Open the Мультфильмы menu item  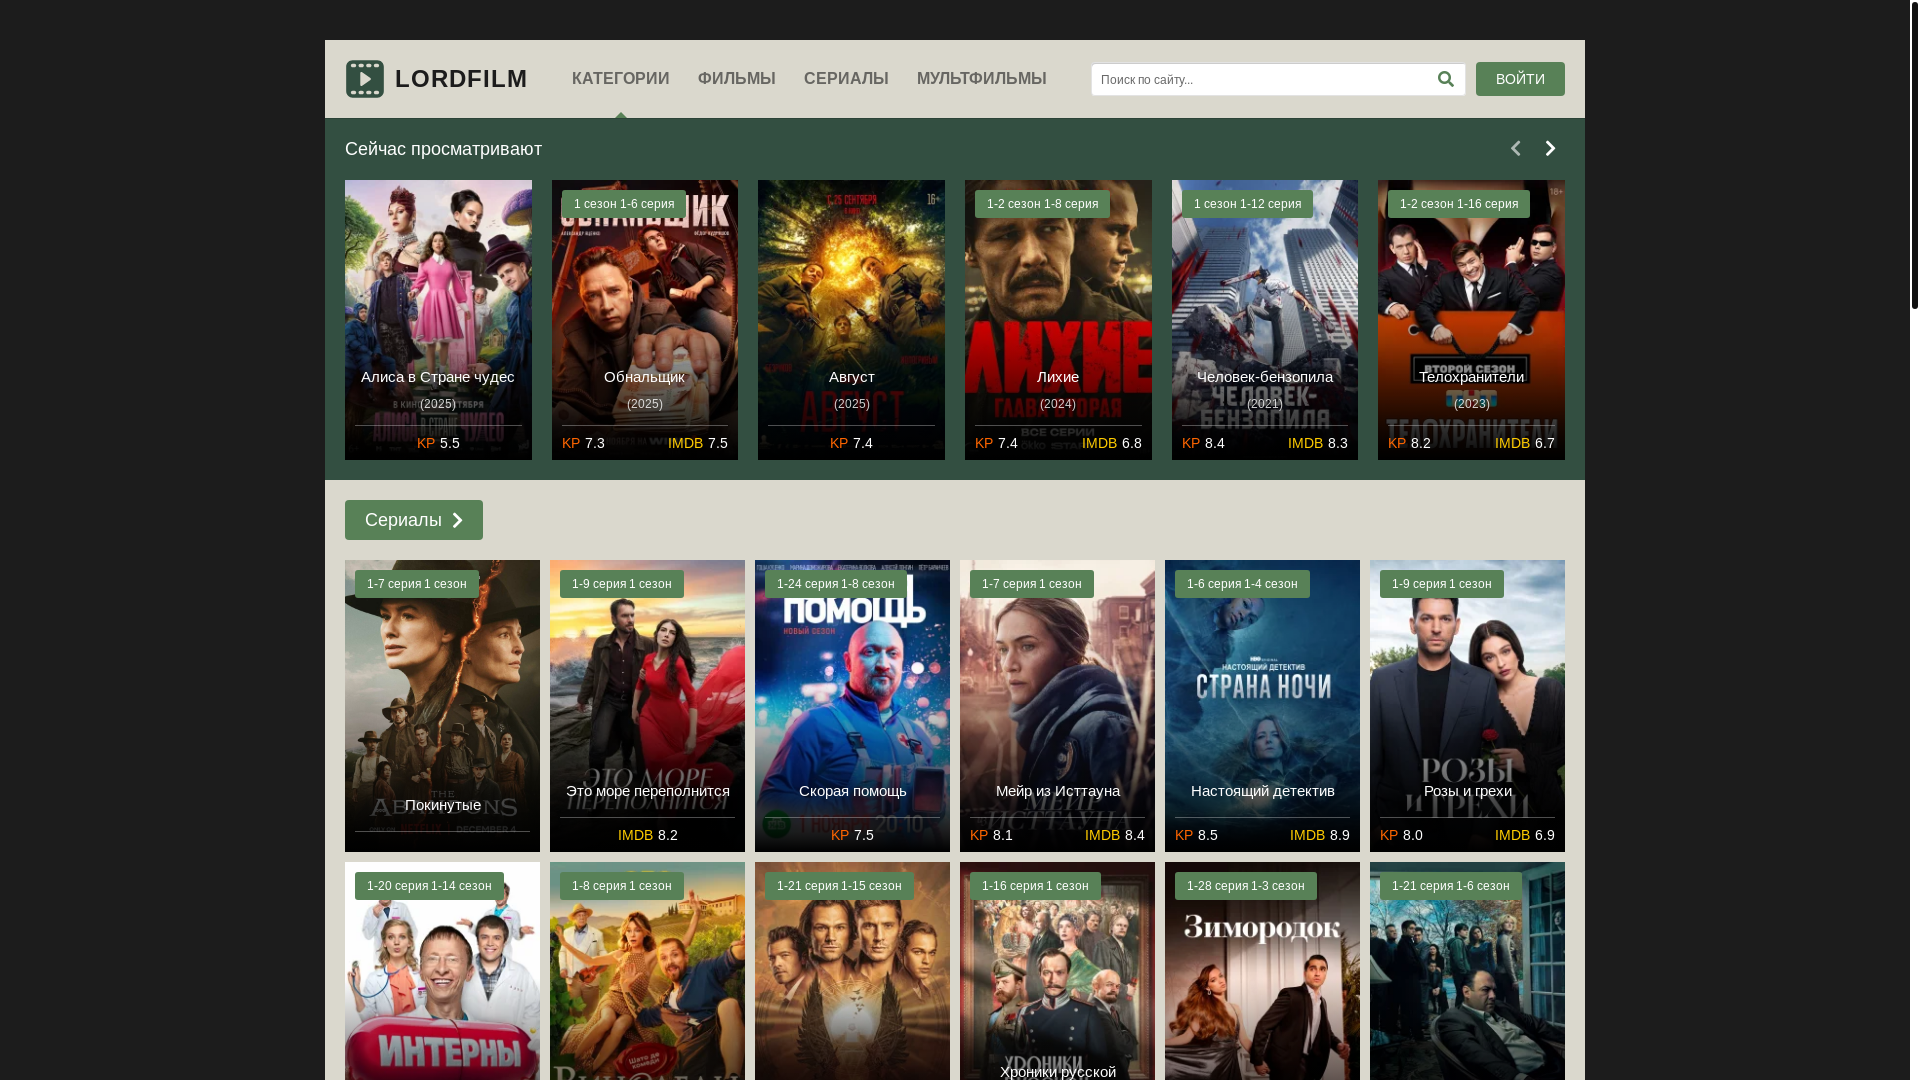click(981, 79)
